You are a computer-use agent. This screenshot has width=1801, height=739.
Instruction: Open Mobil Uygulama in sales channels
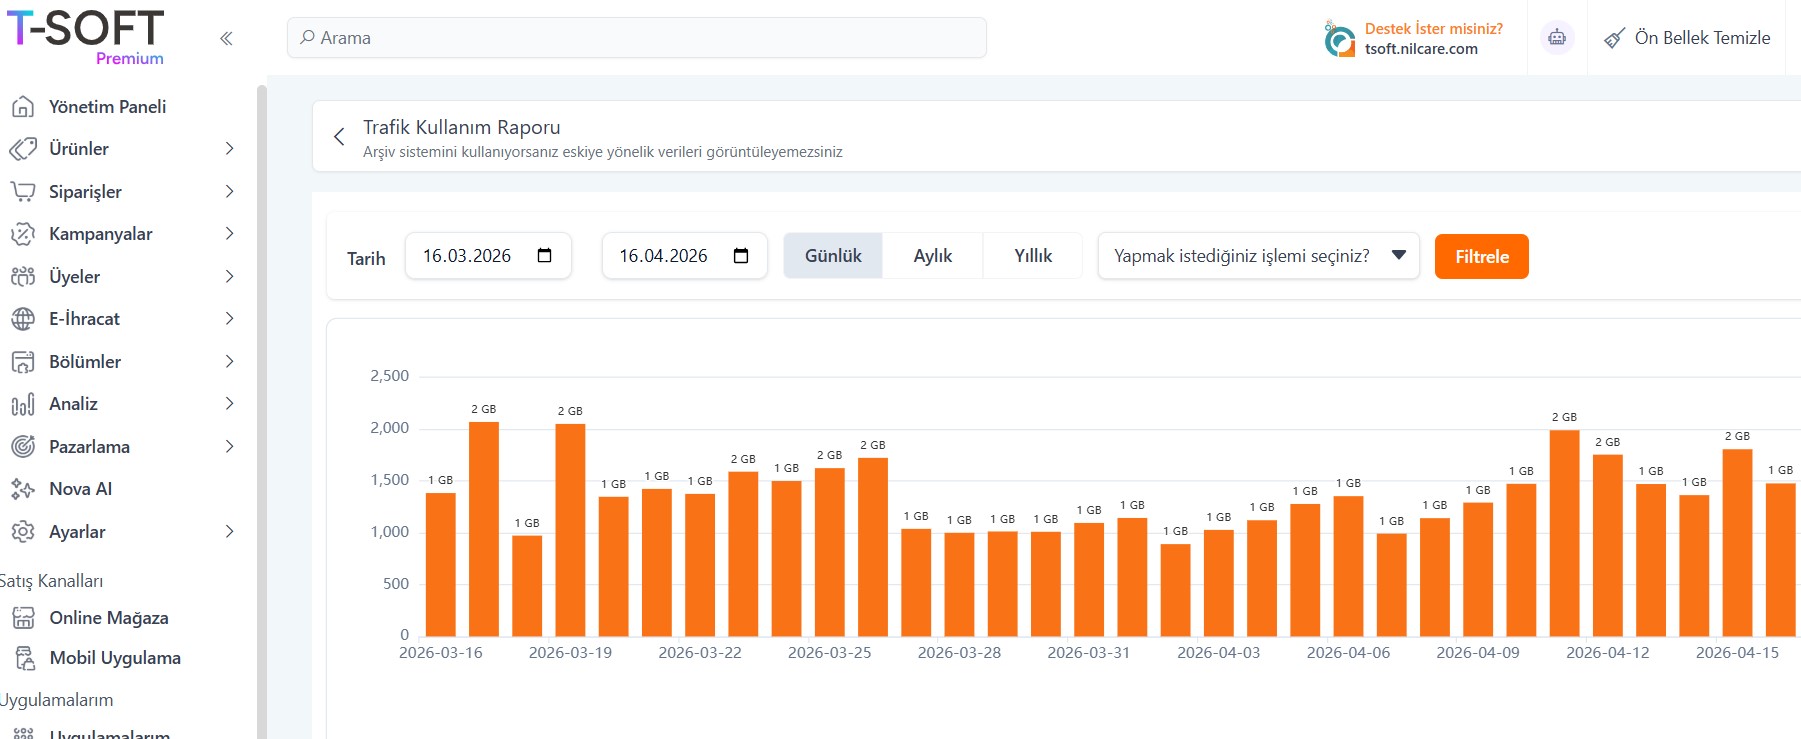(114, 658)
